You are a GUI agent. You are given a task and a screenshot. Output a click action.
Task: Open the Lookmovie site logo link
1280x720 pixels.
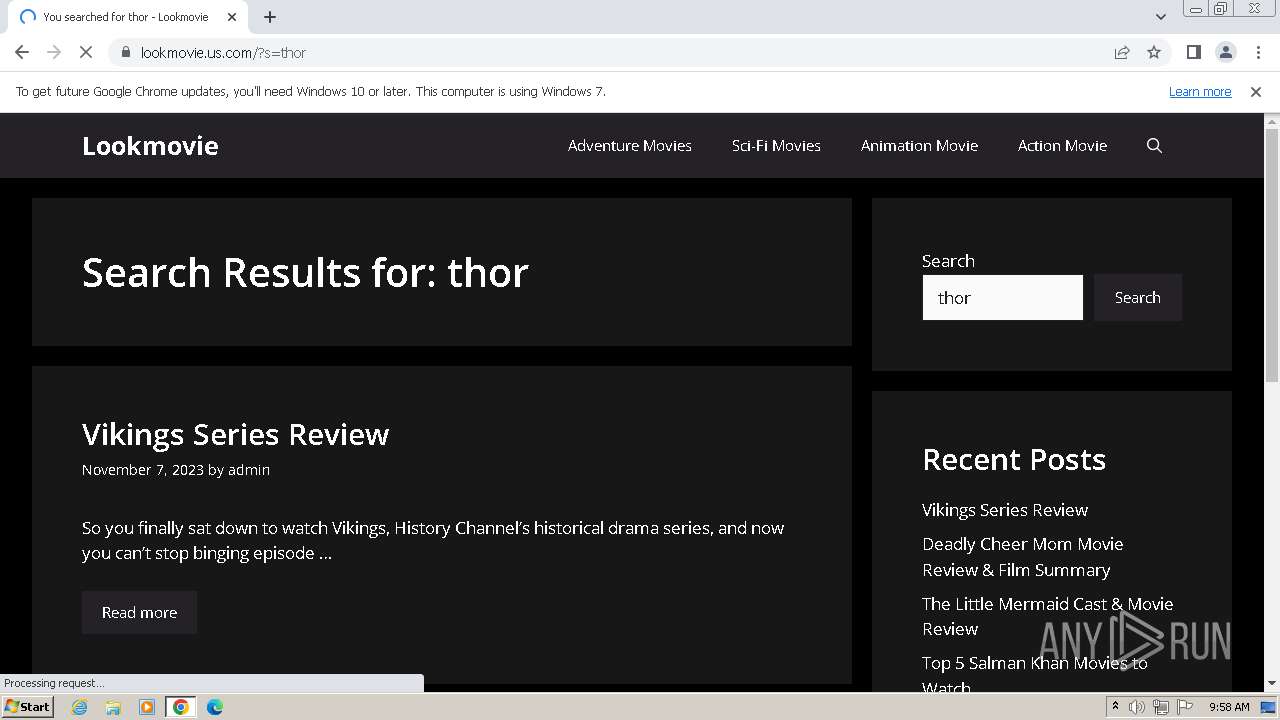pos(150,146)
